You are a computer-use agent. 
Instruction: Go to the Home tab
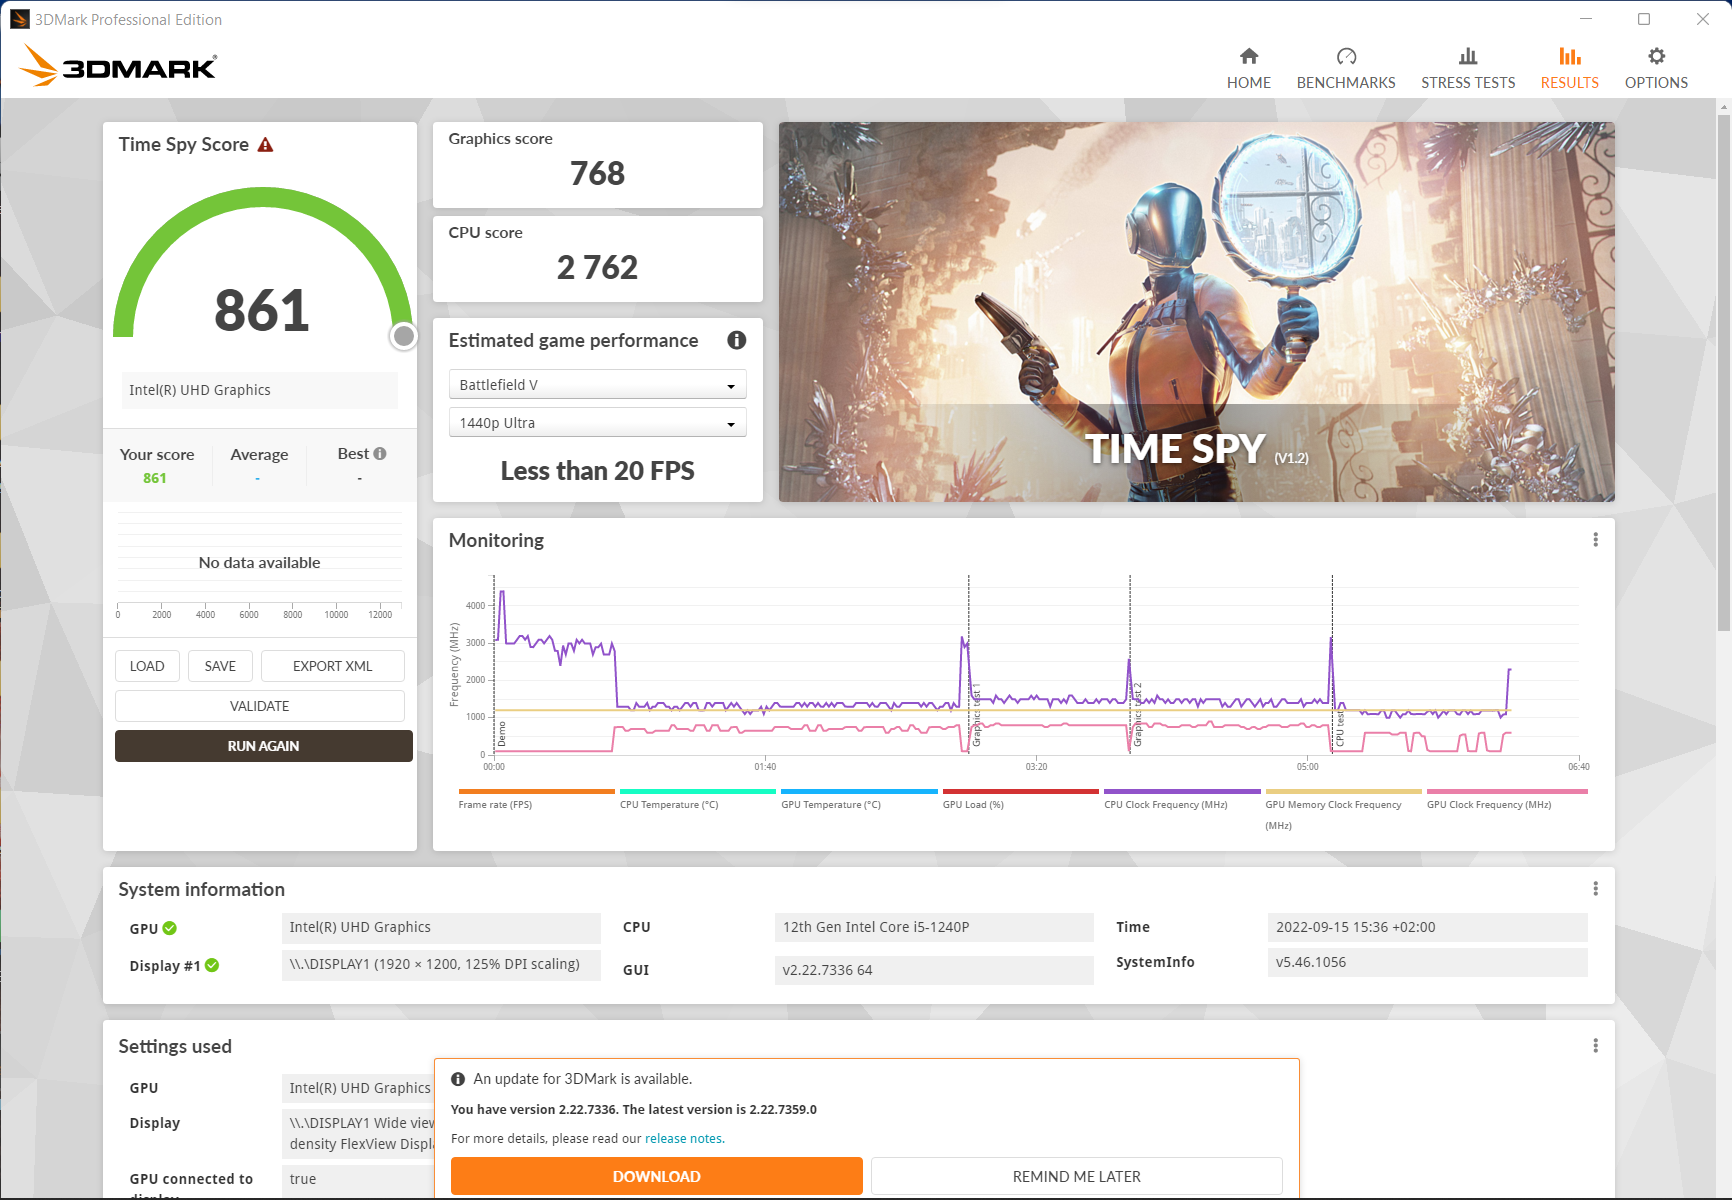(1248, 68)
